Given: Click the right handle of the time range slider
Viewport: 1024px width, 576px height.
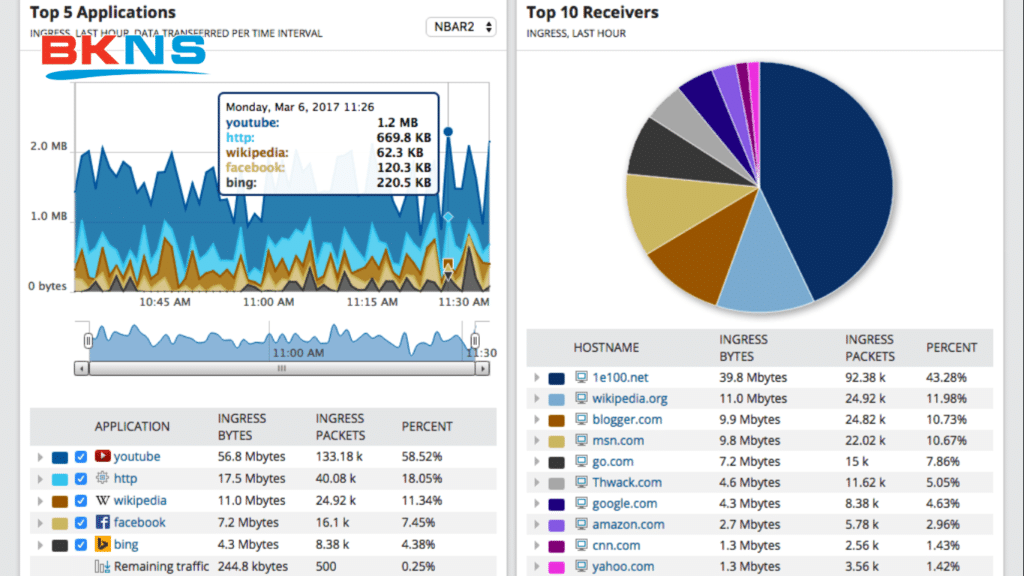Looking at the screenshot, I should click(x=475, y=340).
